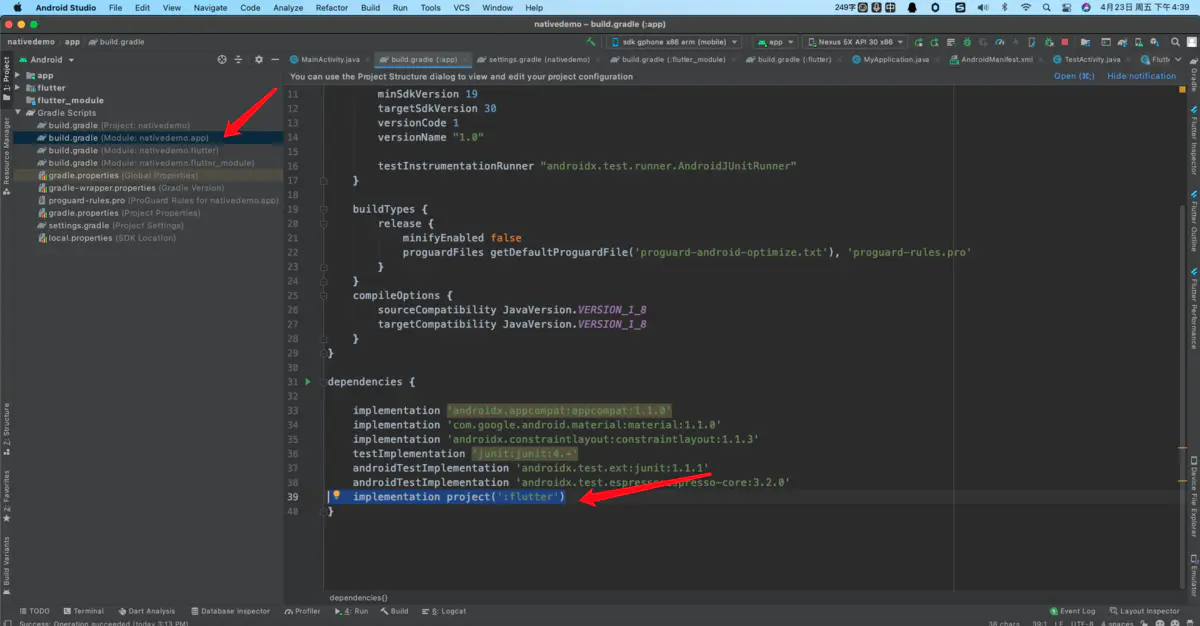This screenshot has height=626, width=1200.
Task: Open sdk gphone x86 arm device dropdown
Action: click(x=676, y=42)
